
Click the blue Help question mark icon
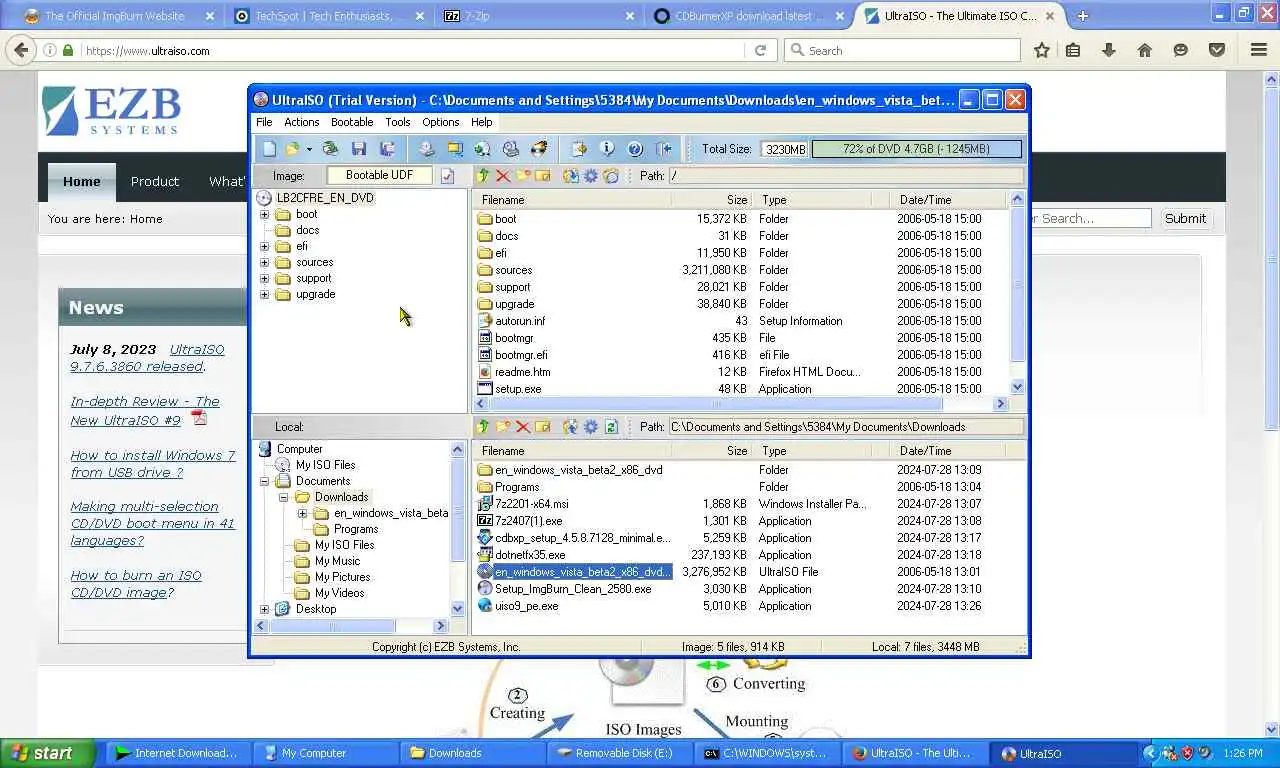tap(635, 149)
